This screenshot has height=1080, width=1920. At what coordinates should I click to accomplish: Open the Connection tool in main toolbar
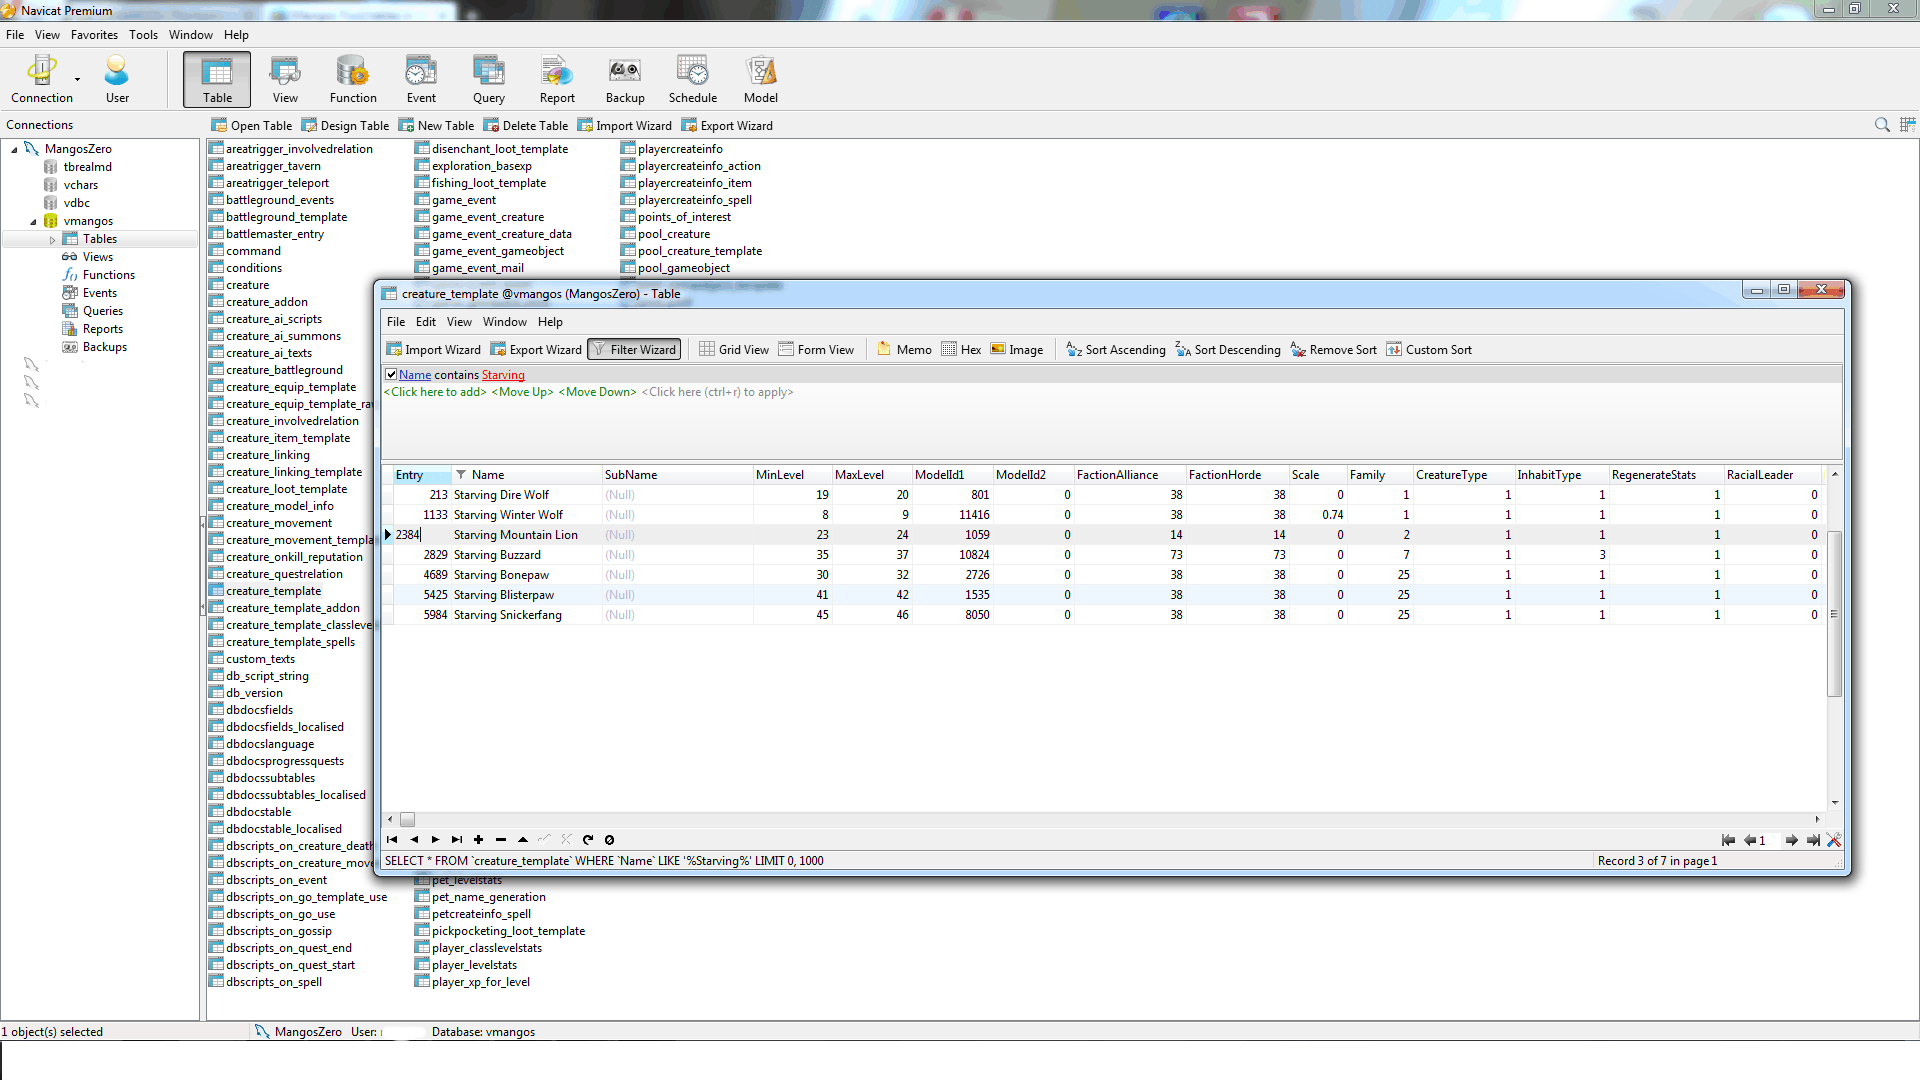click(x=42, y=79)
